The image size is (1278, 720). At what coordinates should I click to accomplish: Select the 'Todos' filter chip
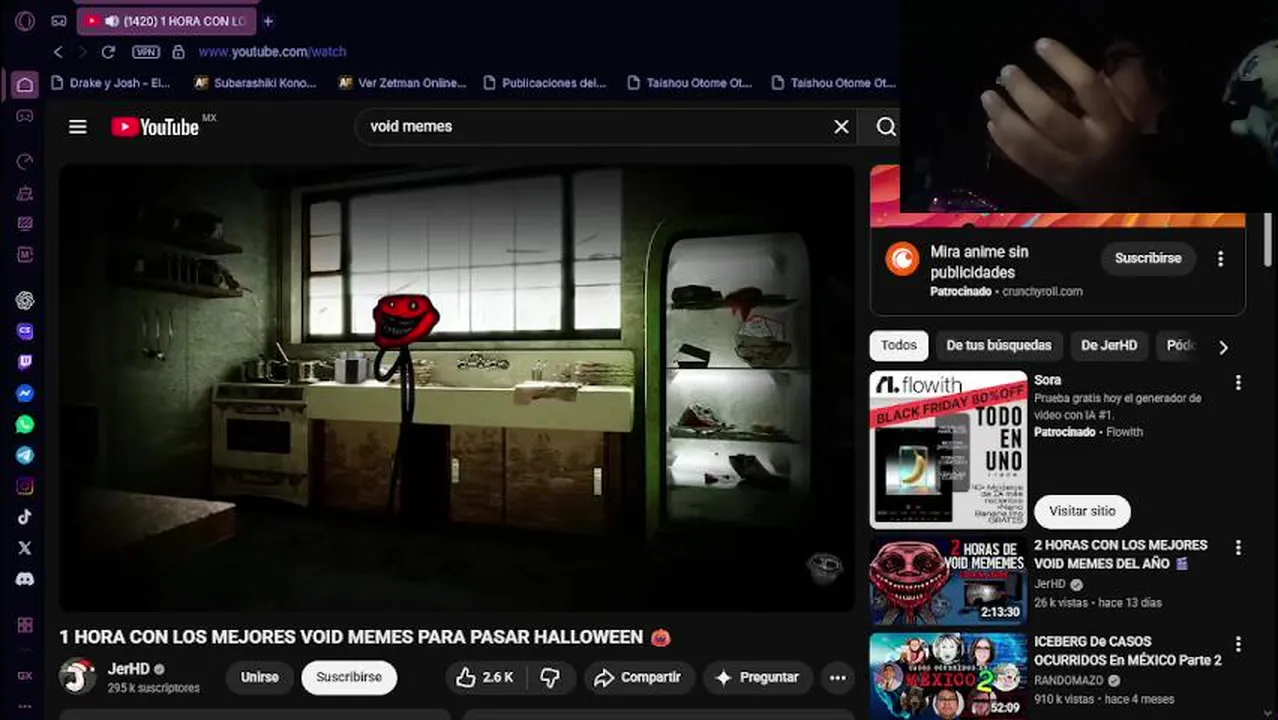(899, 346)
